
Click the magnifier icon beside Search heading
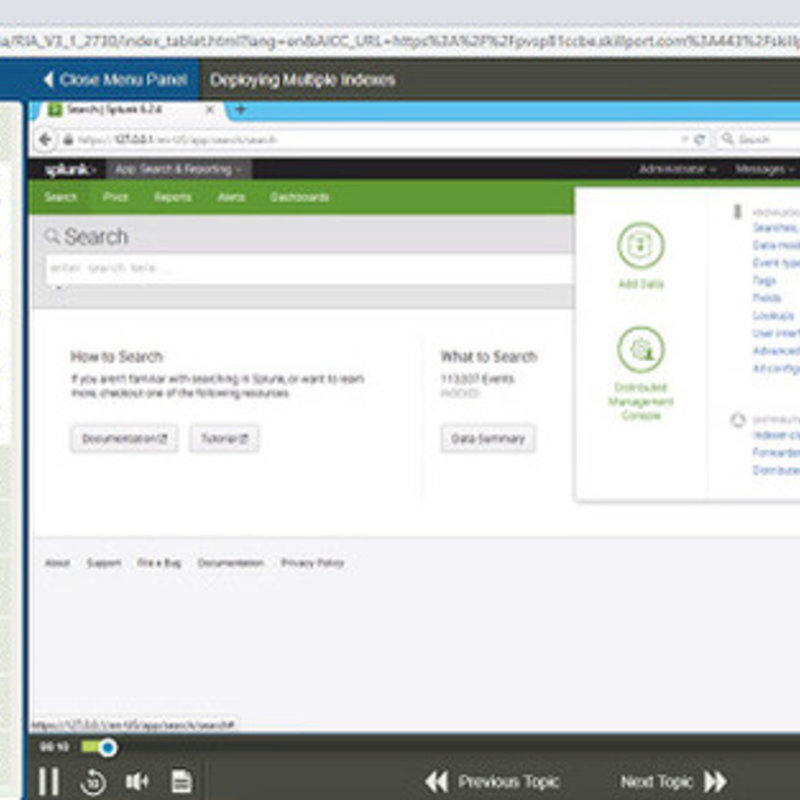(x=52, y=236)
